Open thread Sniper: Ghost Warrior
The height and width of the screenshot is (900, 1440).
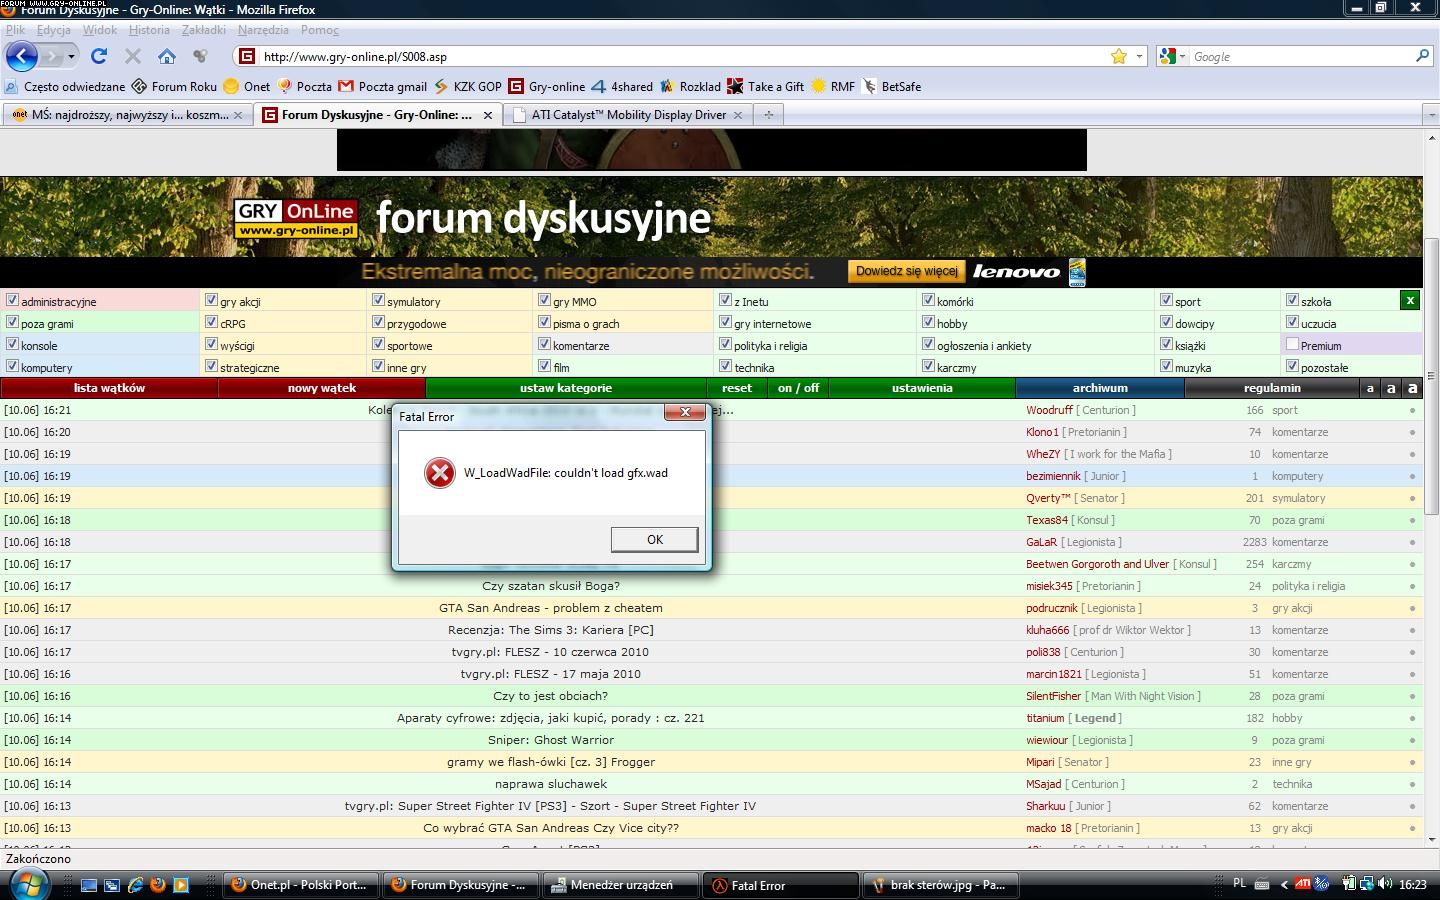551,740
